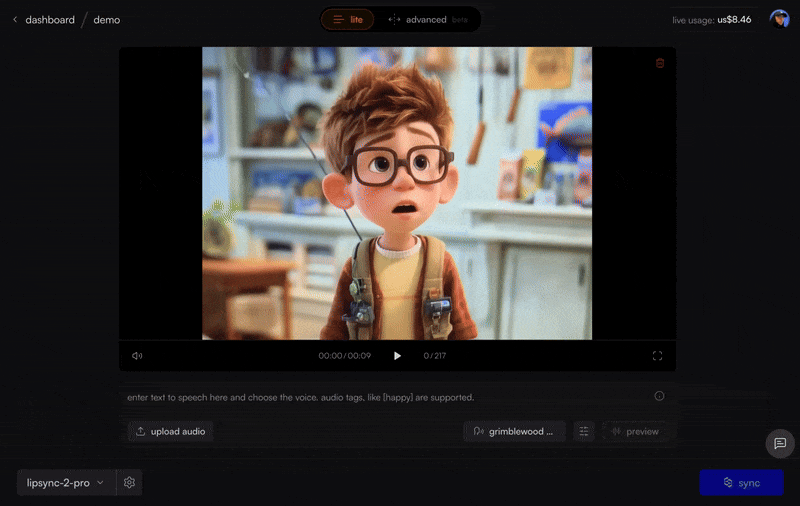Mute the video using the speaker icon
This screenshot has width=800, height=506.
tap(137, 356)
